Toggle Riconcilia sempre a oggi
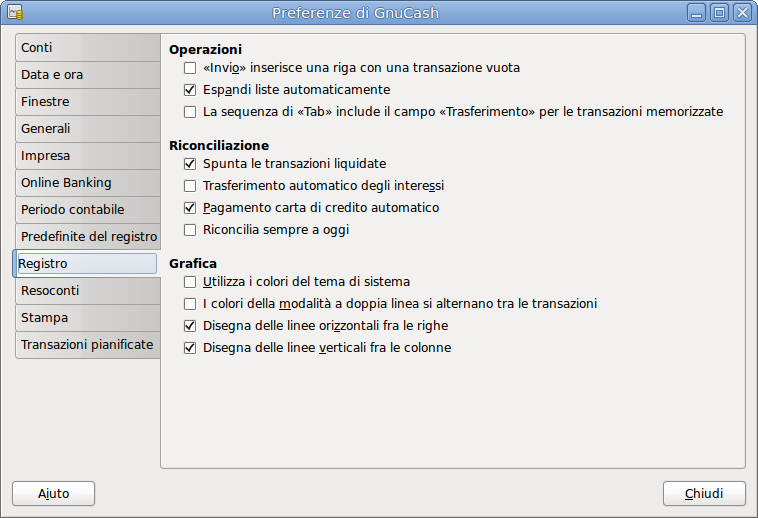 (190, 230)
